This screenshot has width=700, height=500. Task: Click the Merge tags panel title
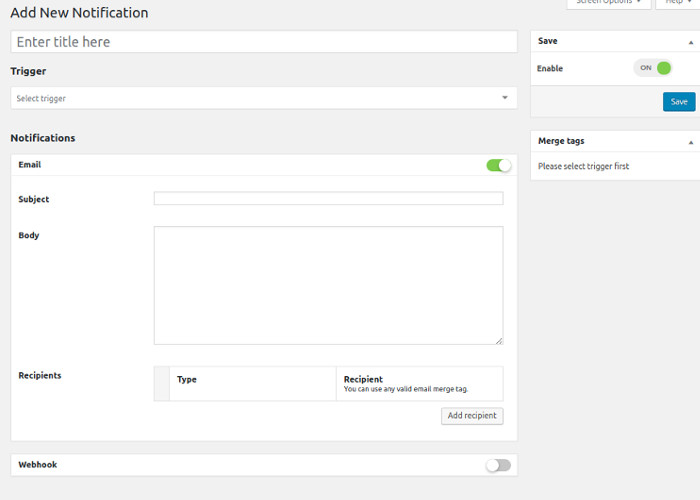[561, 141]
